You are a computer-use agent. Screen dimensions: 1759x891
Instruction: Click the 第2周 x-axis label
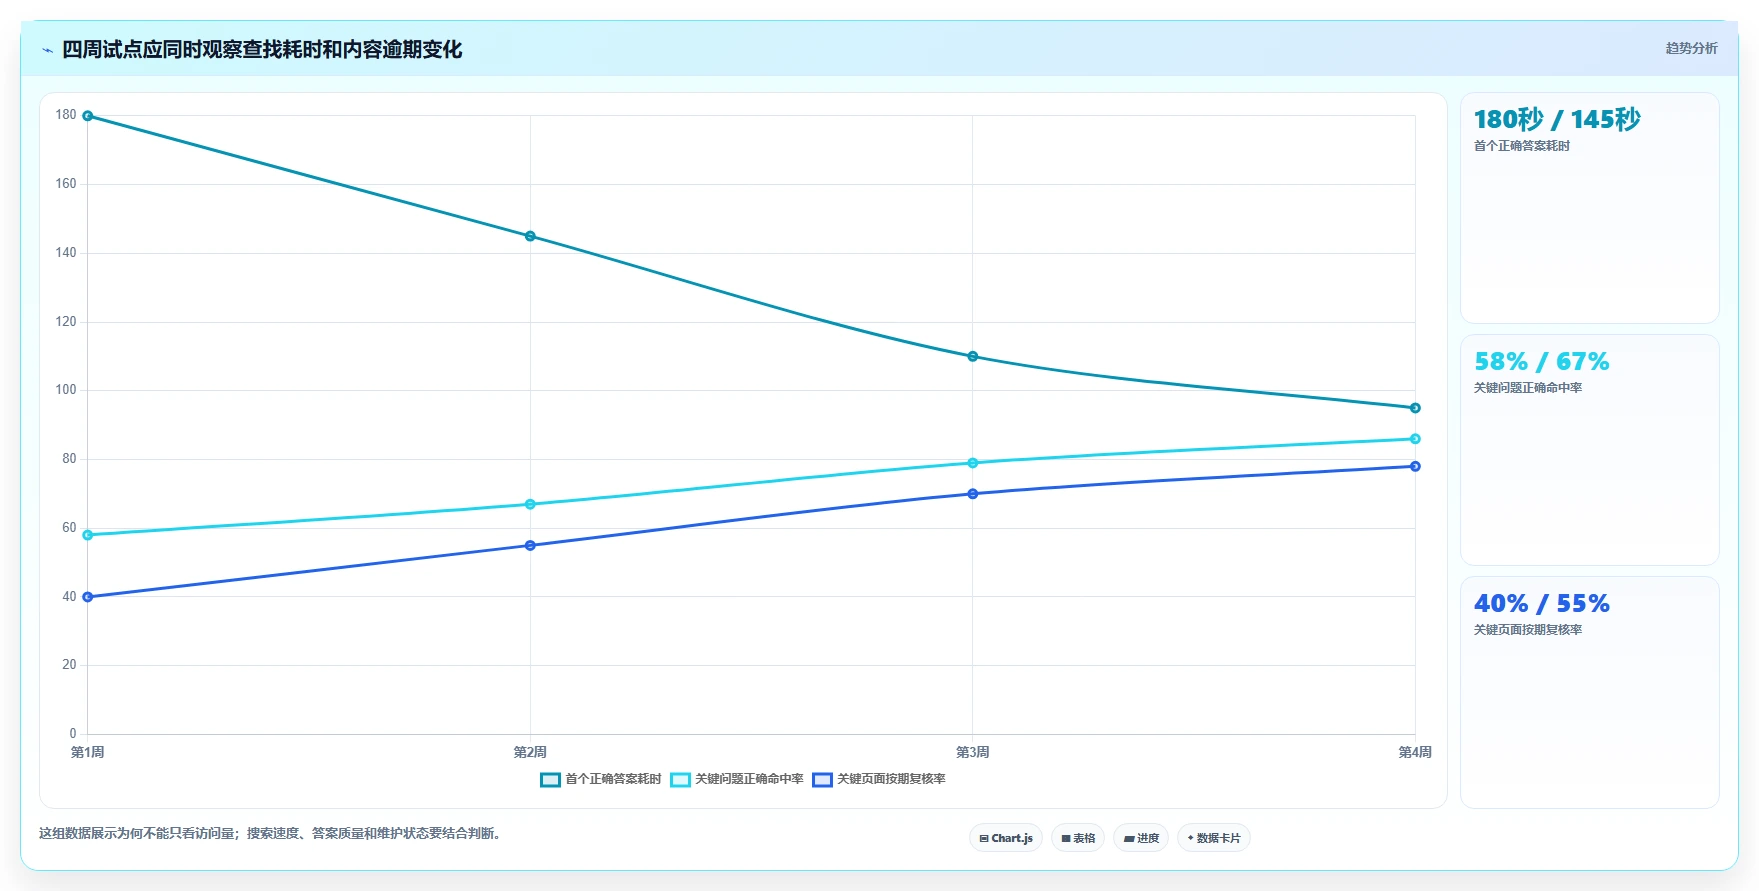[530, 752]
